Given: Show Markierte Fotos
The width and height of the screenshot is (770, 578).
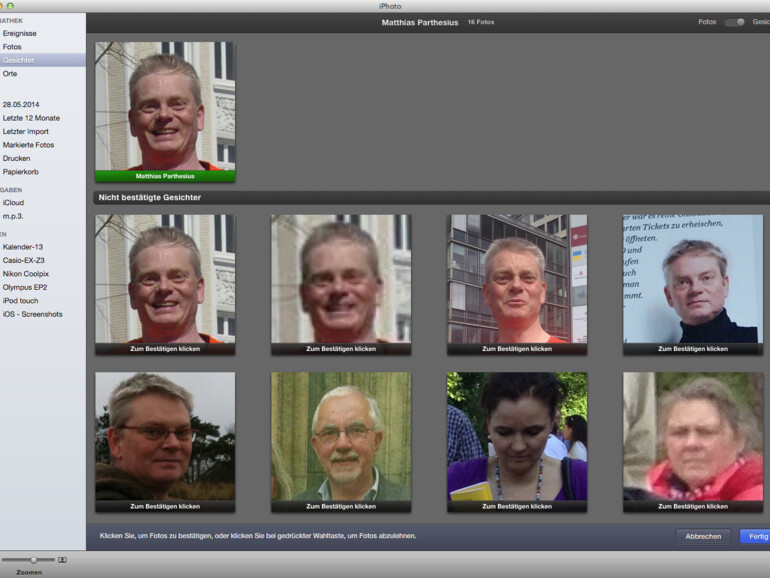Looking at the screenshot, I should click(28, 145).
